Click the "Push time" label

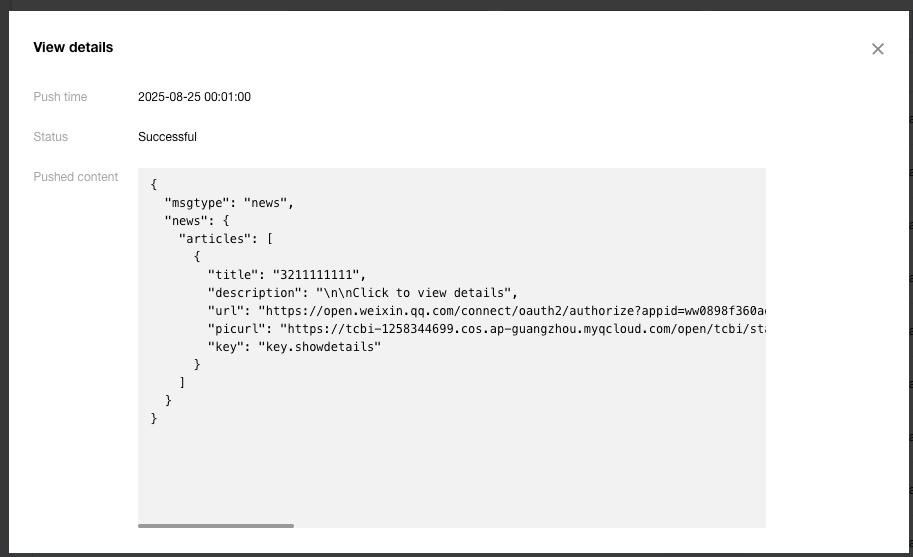coord(60,97)
